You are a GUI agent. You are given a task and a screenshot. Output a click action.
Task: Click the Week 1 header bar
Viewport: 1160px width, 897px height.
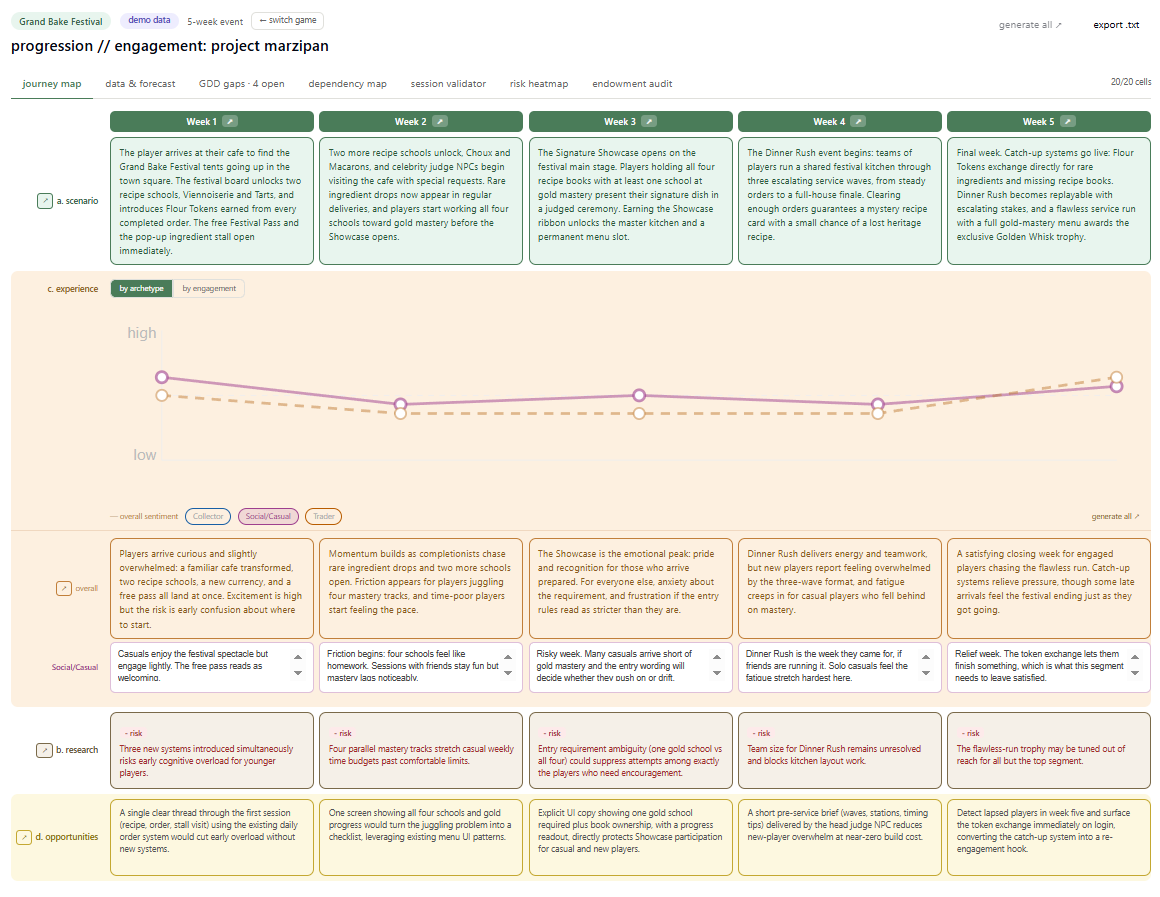click(x=212, y=121)
